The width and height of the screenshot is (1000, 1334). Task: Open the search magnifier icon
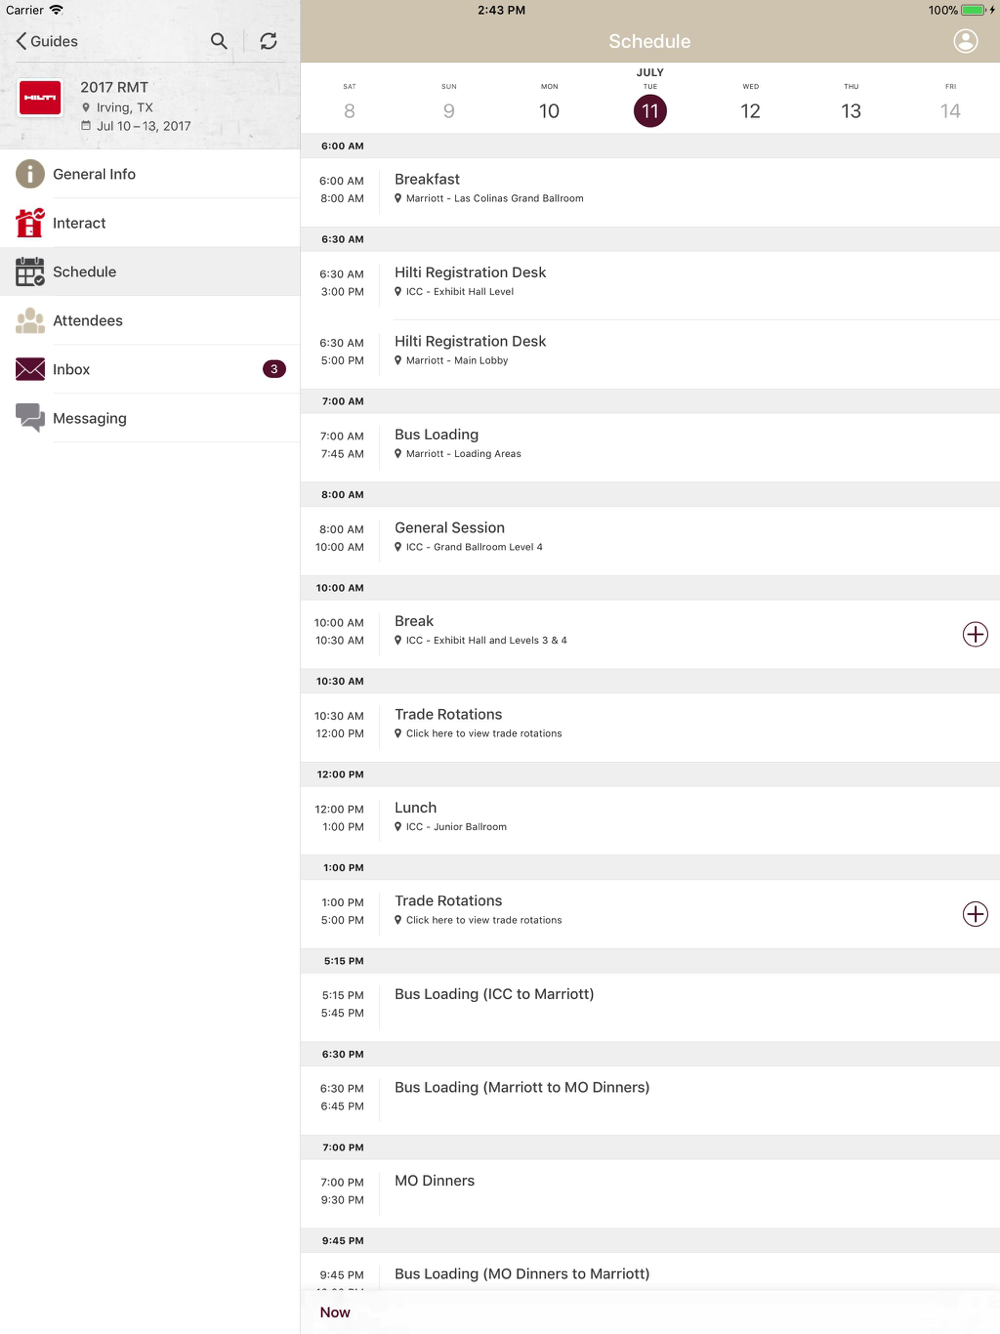point(219,41)
